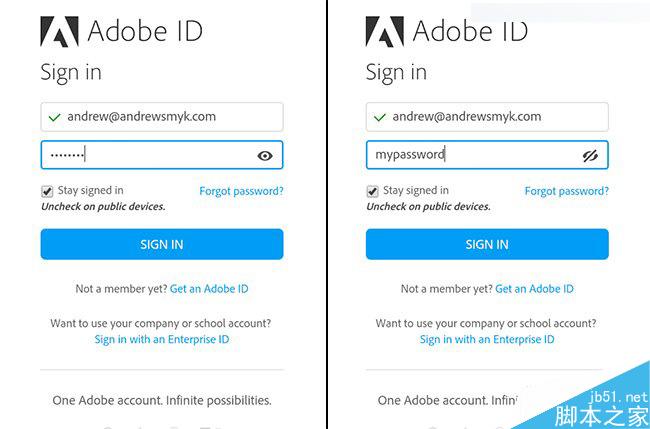
Task: Uncheck Stay signed in on left form
Action: (x=47, y=191)
